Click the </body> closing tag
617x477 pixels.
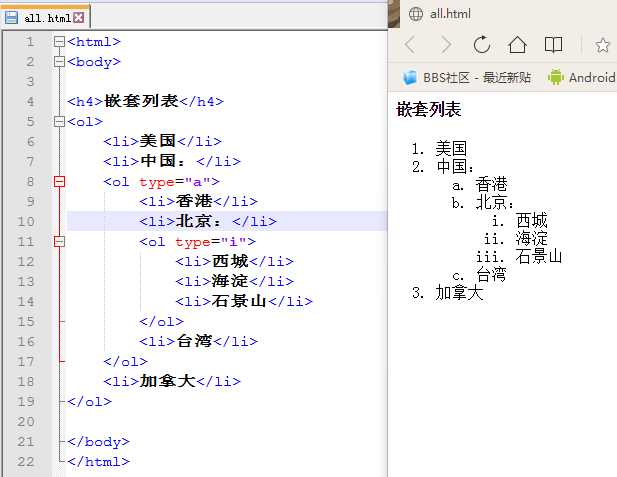(98, 442)
